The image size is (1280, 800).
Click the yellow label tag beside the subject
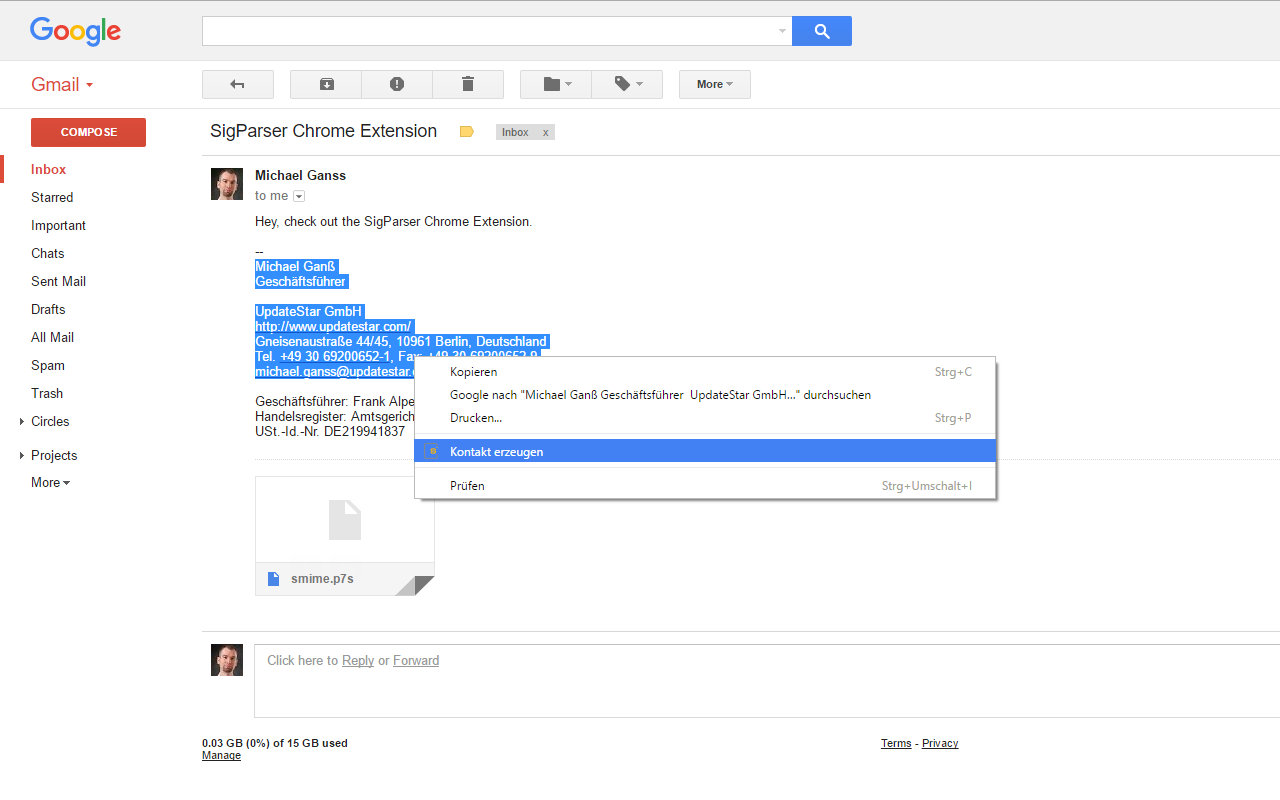coord(466,131)
